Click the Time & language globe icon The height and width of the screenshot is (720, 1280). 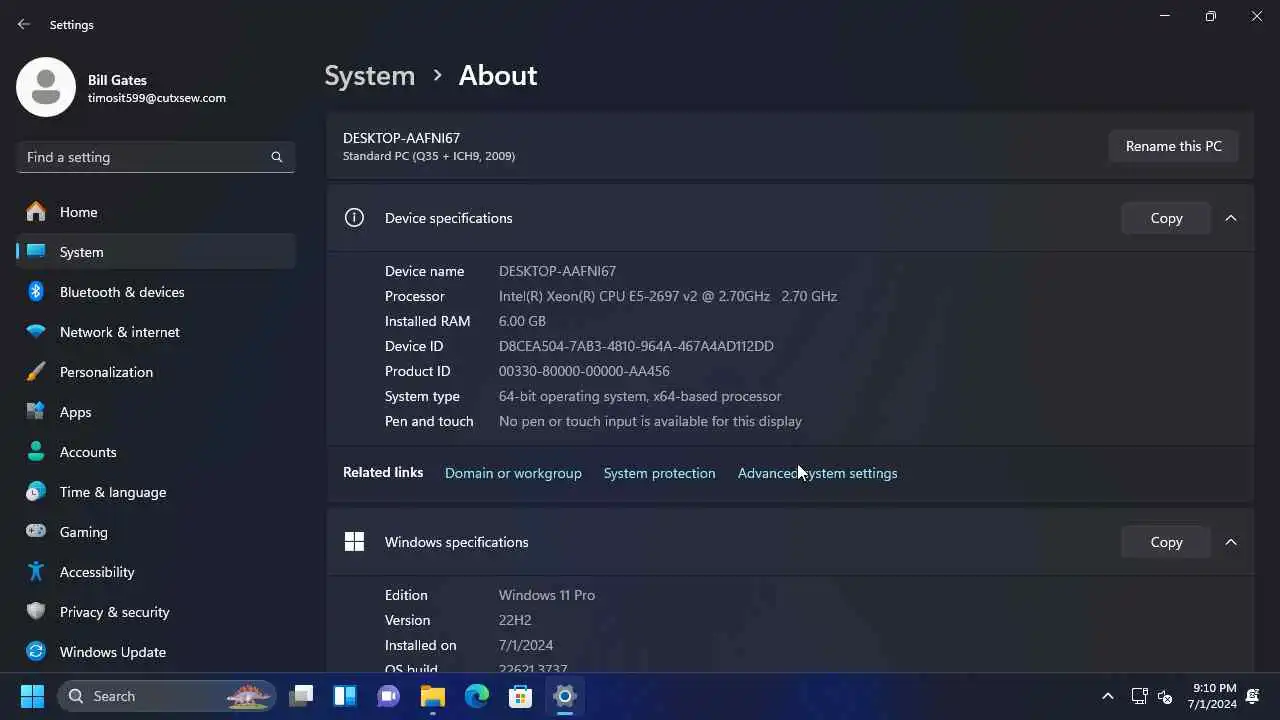click(36, 492)
